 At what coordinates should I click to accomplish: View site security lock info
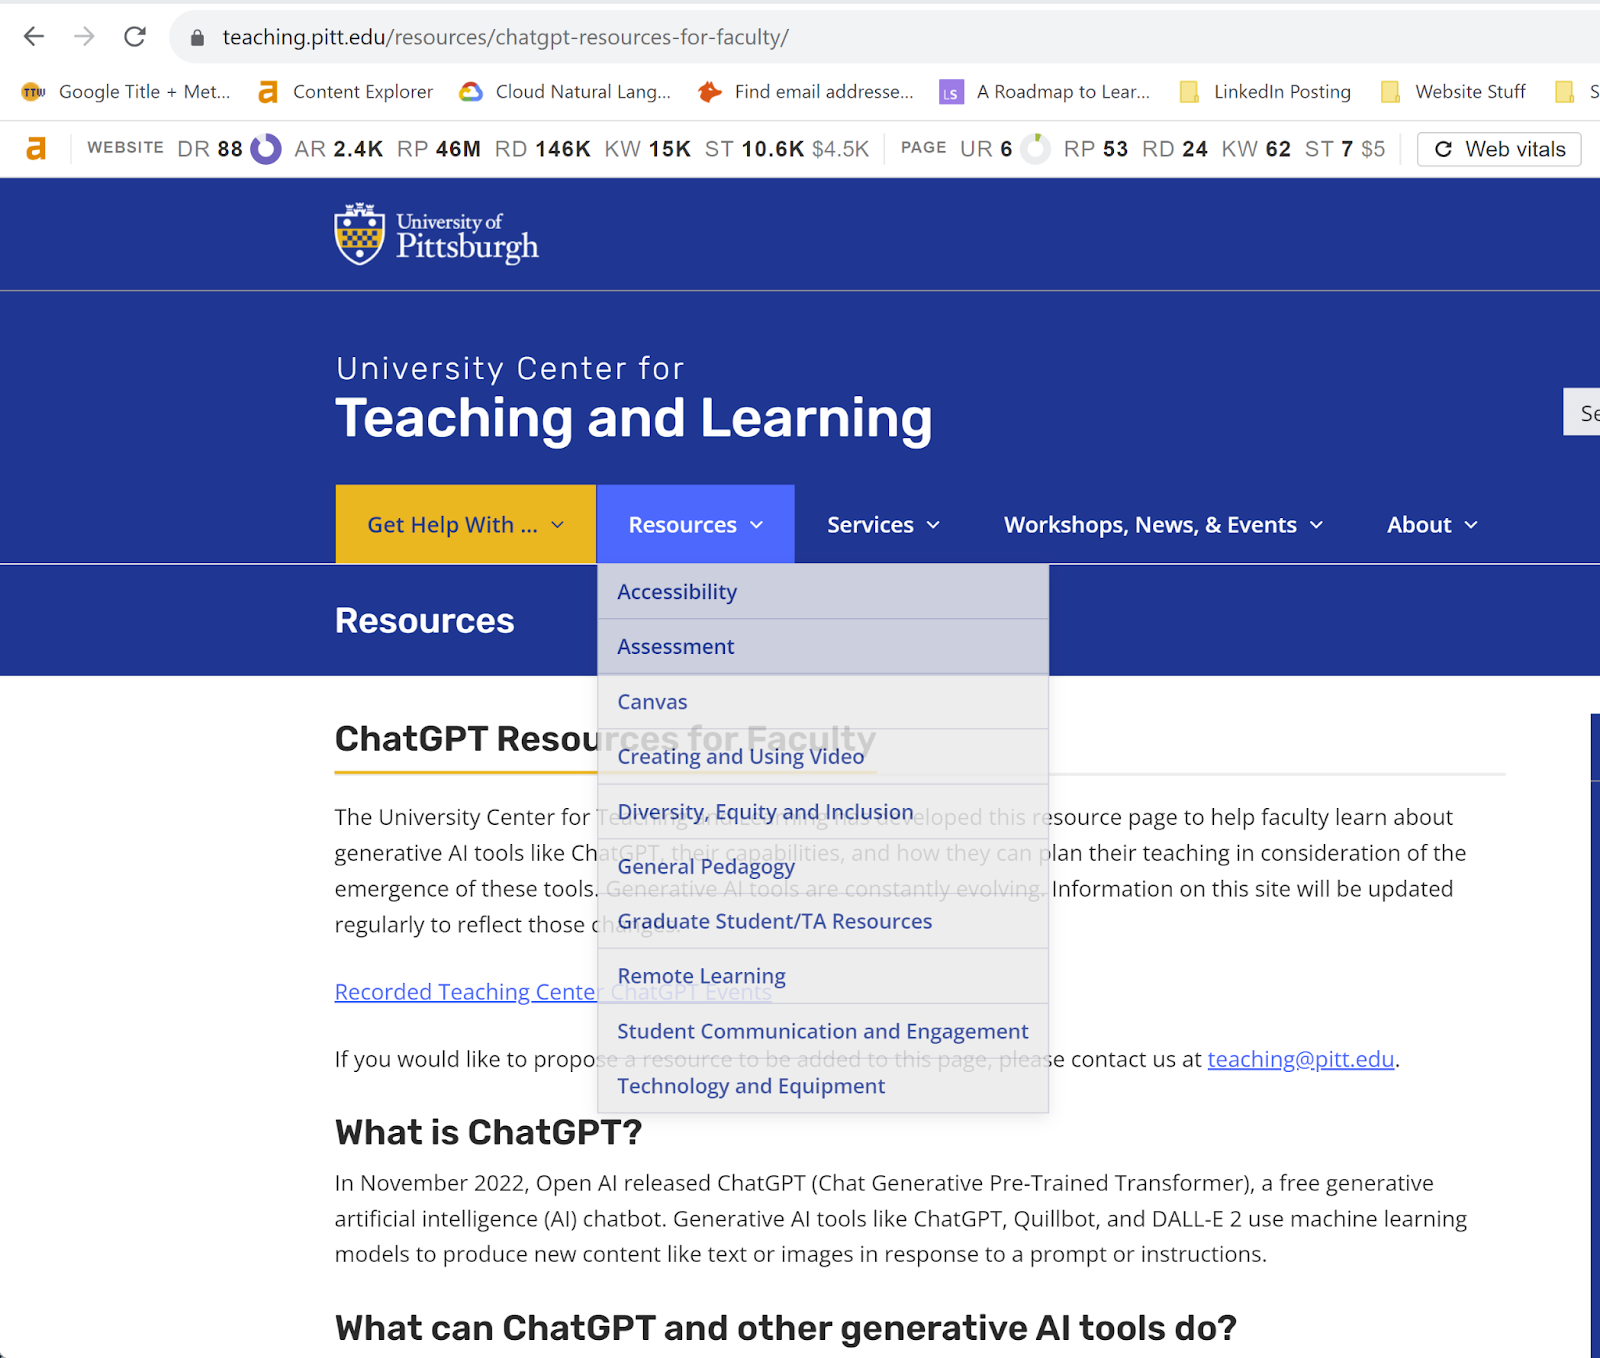pyautogui.click(x=197, y=38)
